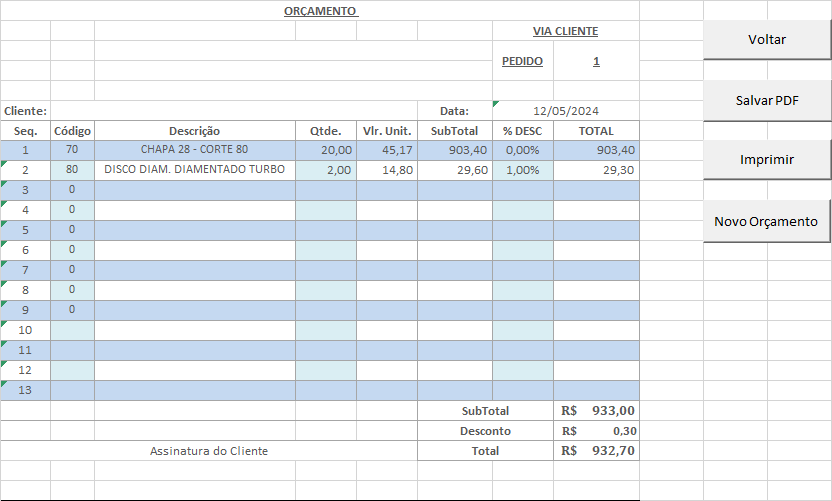Screen dimensions: 832x501
Task: Print using the Imprimir button
Action: (767, 160)
